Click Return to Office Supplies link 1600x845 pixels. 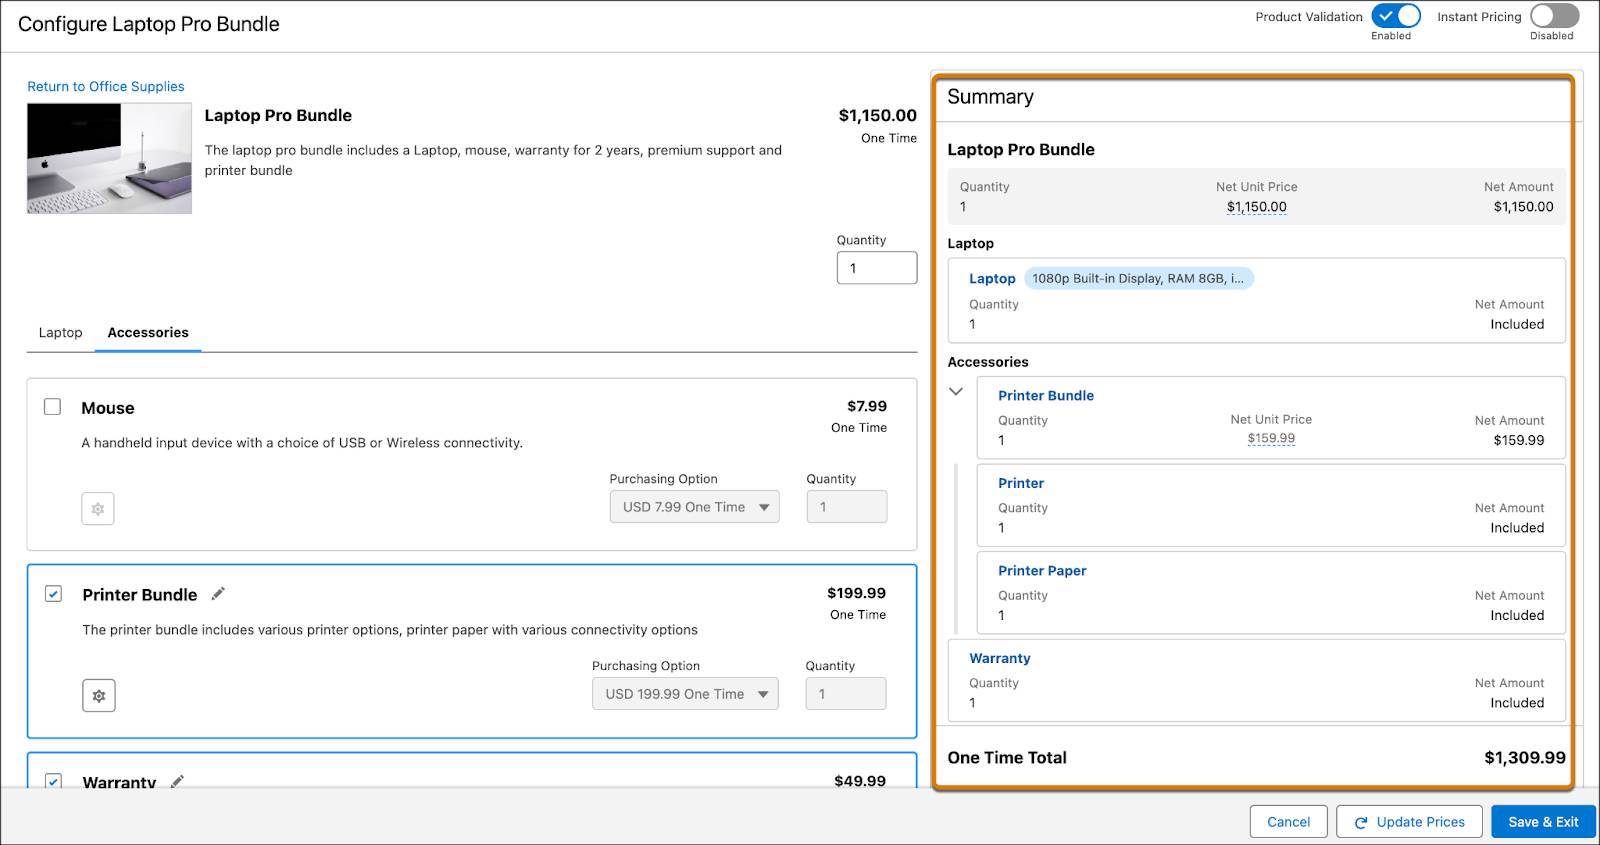[x=106, y=87]
